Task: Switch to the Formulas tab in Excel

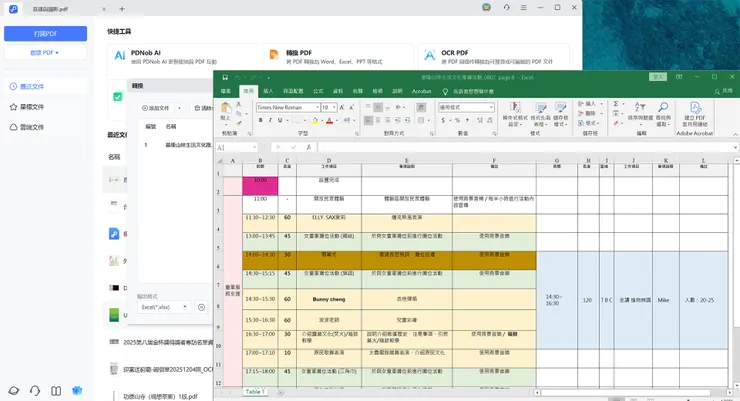Action: pos(318,91)
